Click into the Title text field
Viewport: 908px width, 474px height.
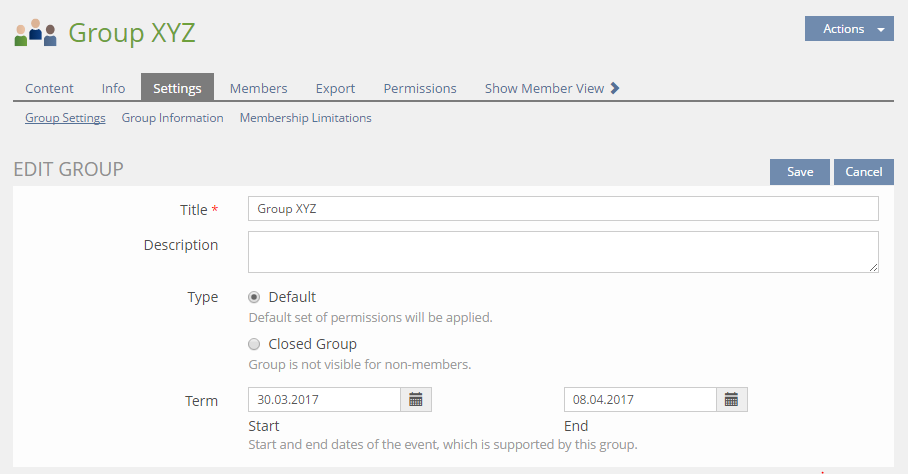[x=562, y=209]
